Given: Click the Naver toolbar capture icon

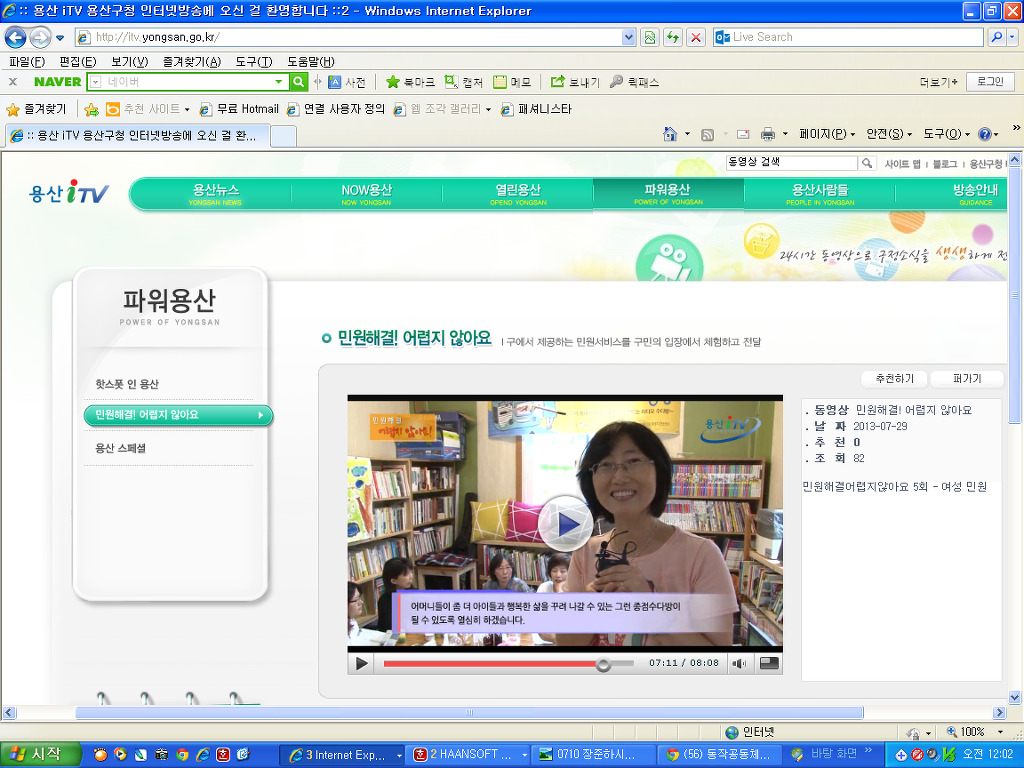Looking at the screenshot, I should pyautogui.click(x=452, y=82).
